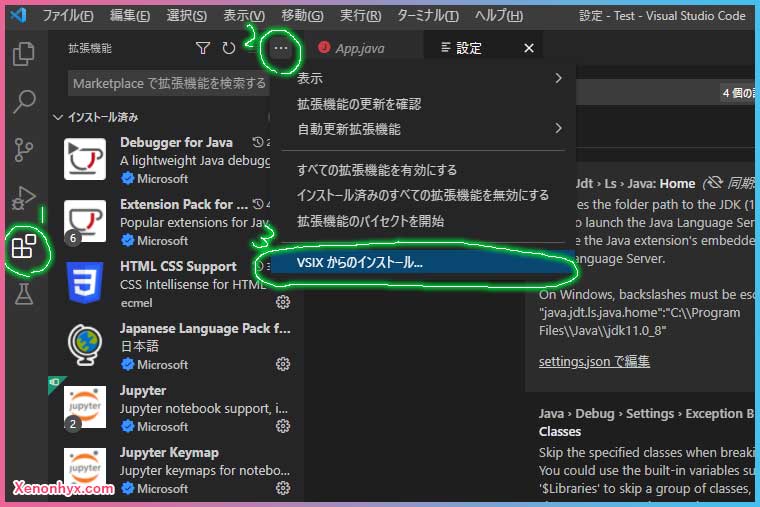
Task: Click the VS Code logo icon
Action: (18, 15)
